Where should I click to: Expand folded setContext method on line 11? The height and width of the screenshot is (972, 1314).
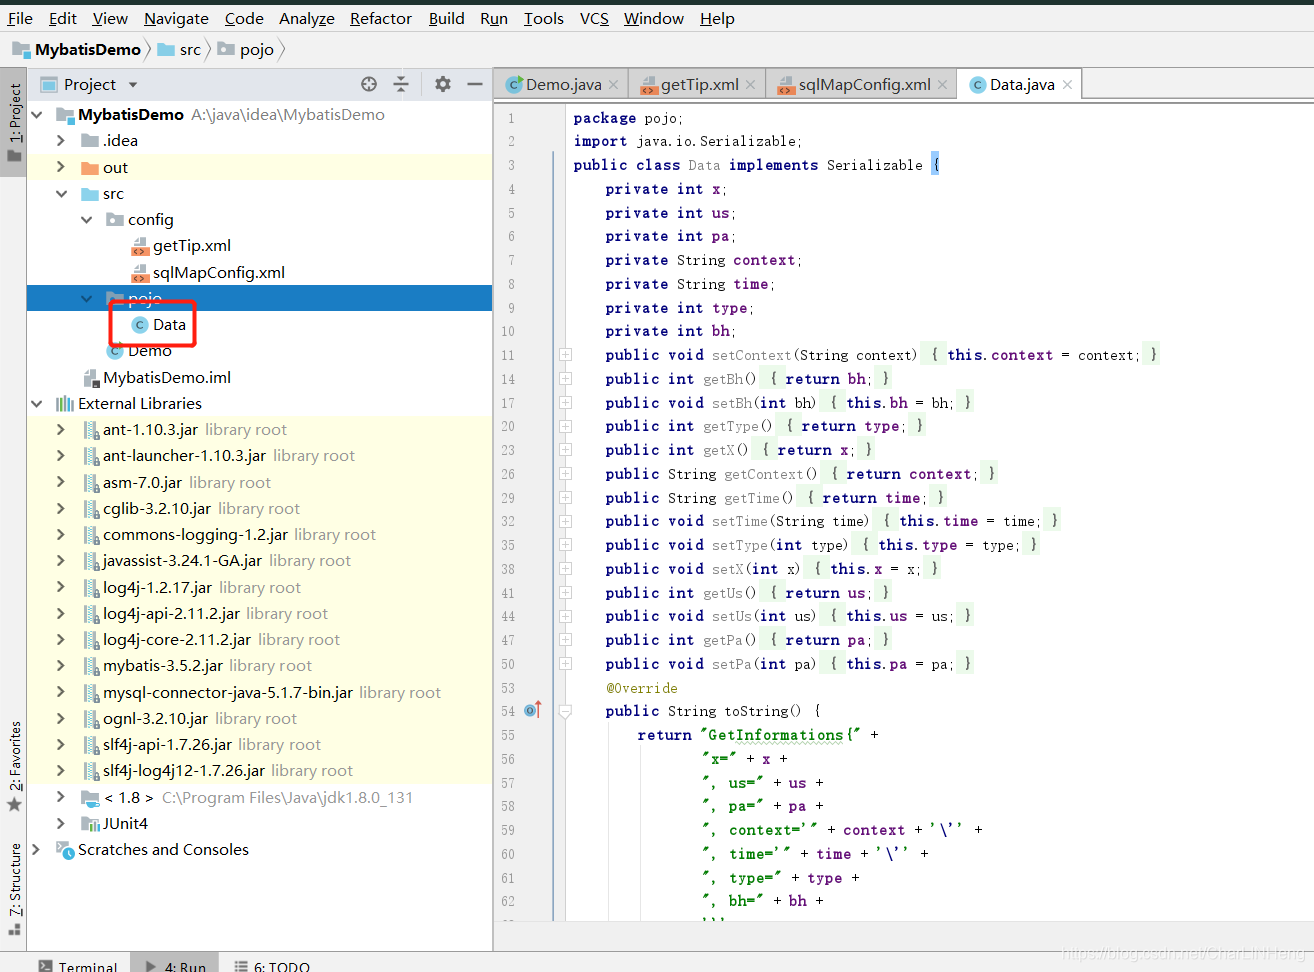pyautogui.click(x=565, y=355)
